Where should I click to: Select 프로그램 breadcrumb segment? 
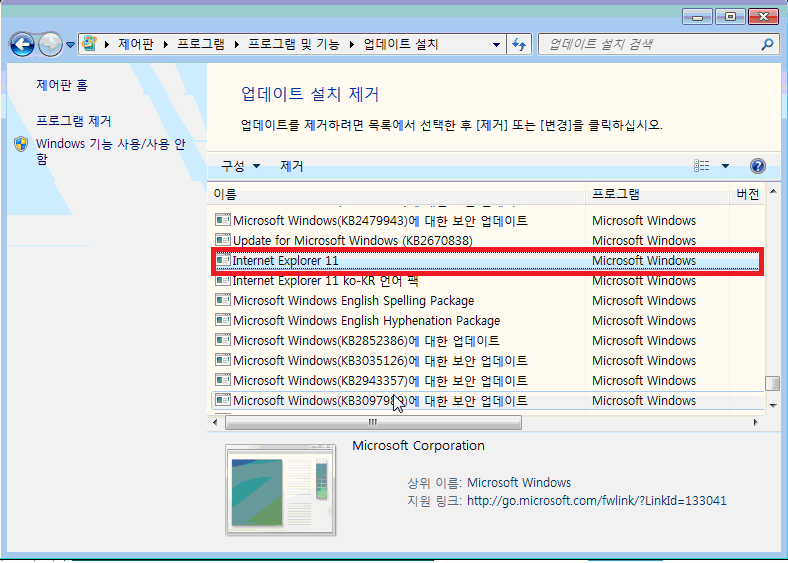click(201, 44)
